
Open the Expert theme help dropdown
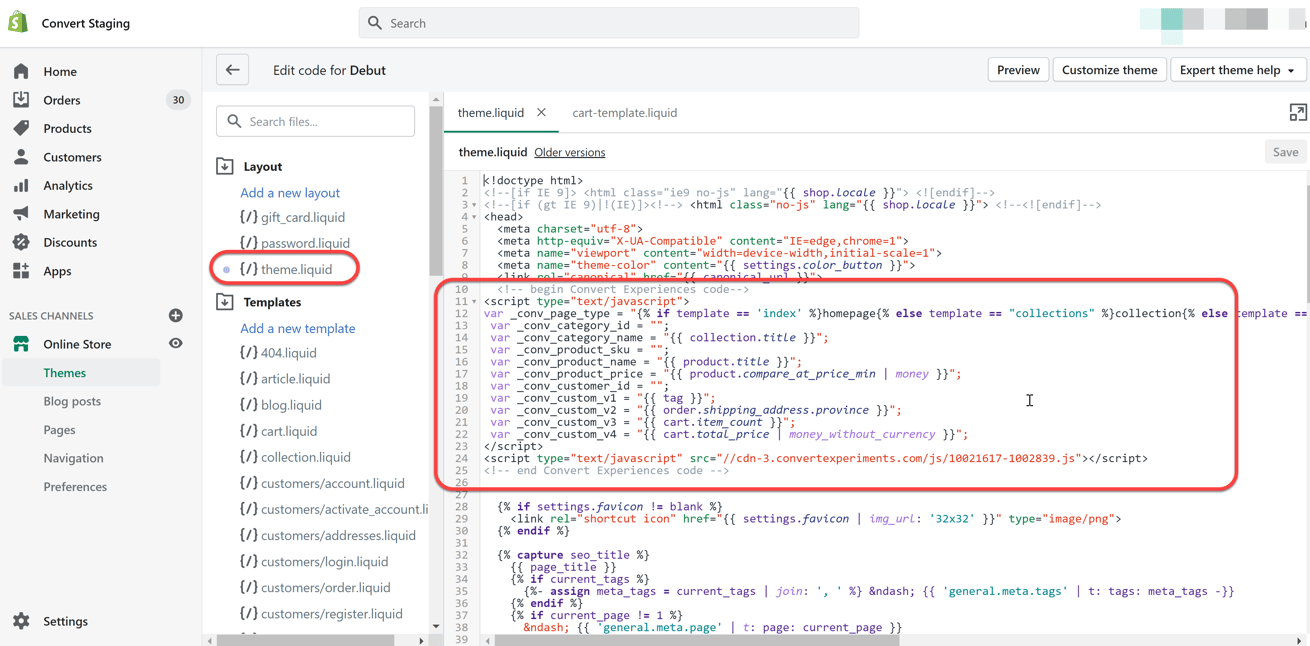1238,69
